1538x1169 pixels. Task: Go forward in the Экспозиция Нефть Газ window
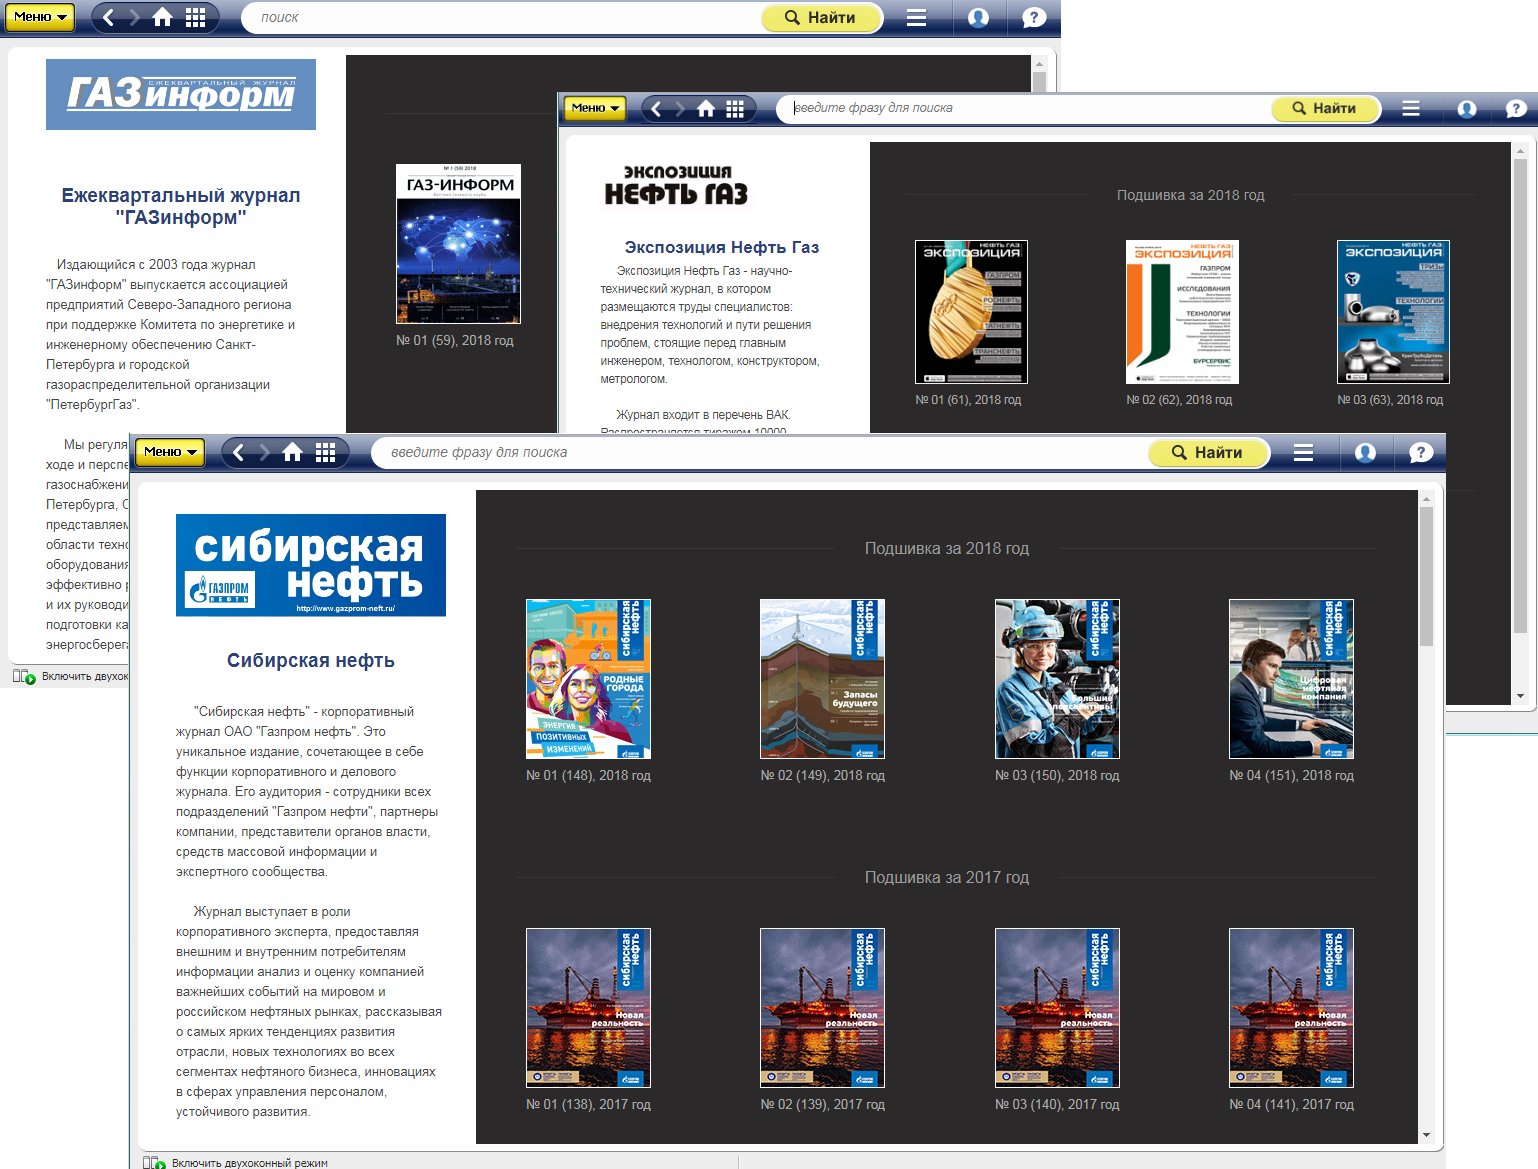(x=680, y=109)
